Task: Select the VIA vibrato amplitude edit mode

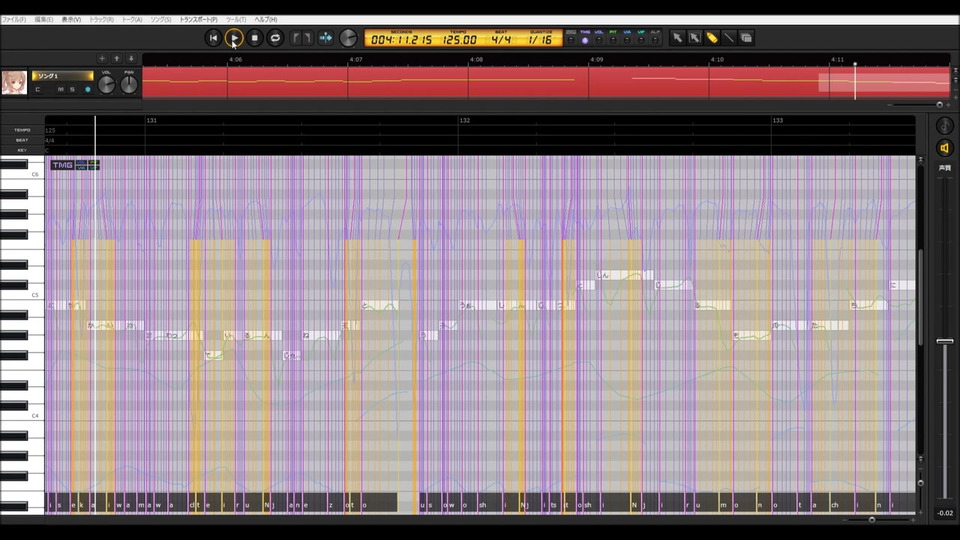Action: coord(627,40)
